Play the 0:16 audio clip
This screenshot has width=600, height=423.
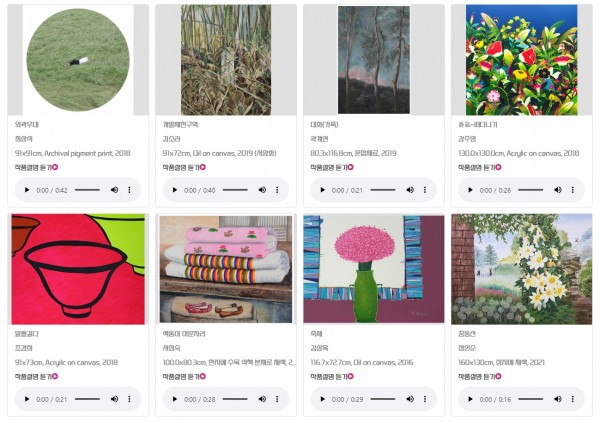click(x=470, y=399)
